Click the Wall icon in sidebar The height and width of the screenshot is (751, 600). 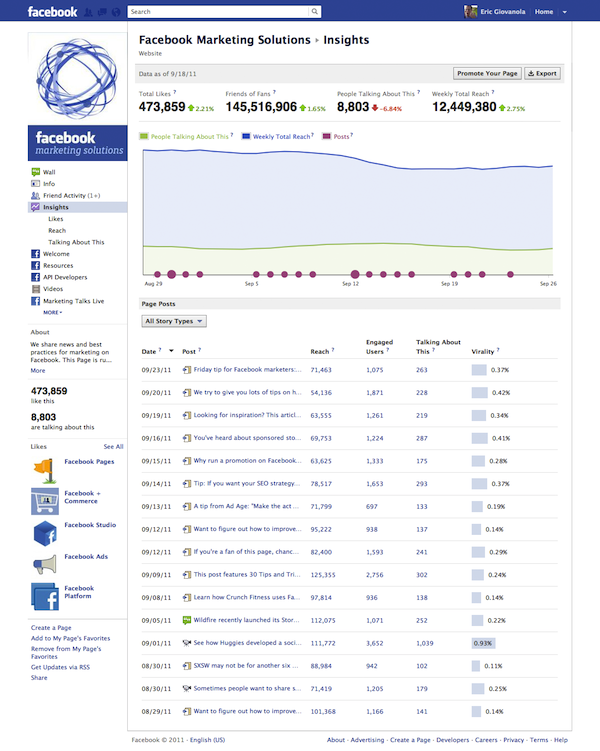pos(35,172)
